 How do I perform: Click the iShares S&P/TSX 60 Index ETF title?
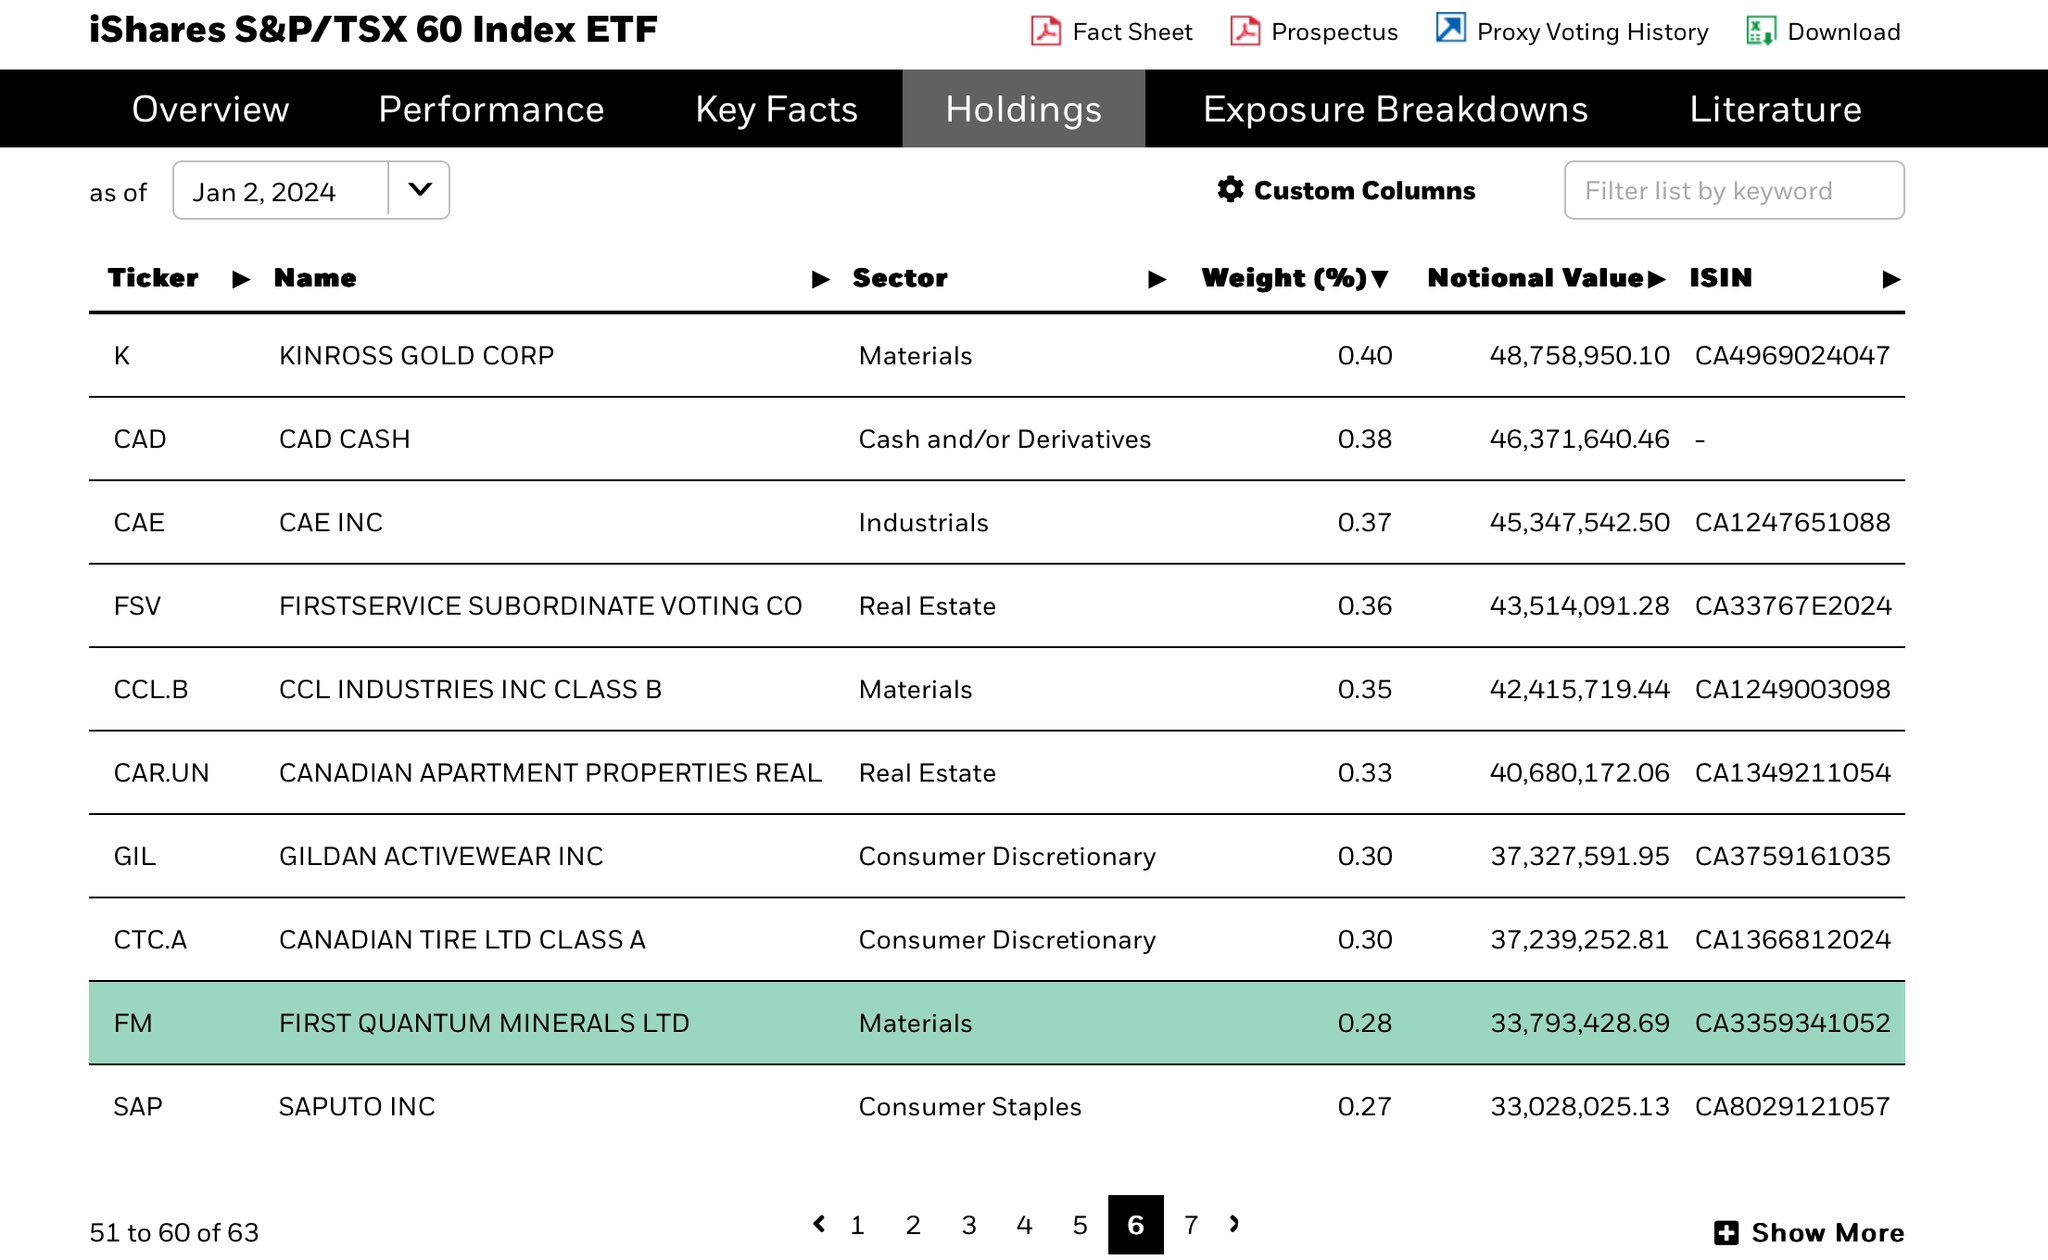373,30
